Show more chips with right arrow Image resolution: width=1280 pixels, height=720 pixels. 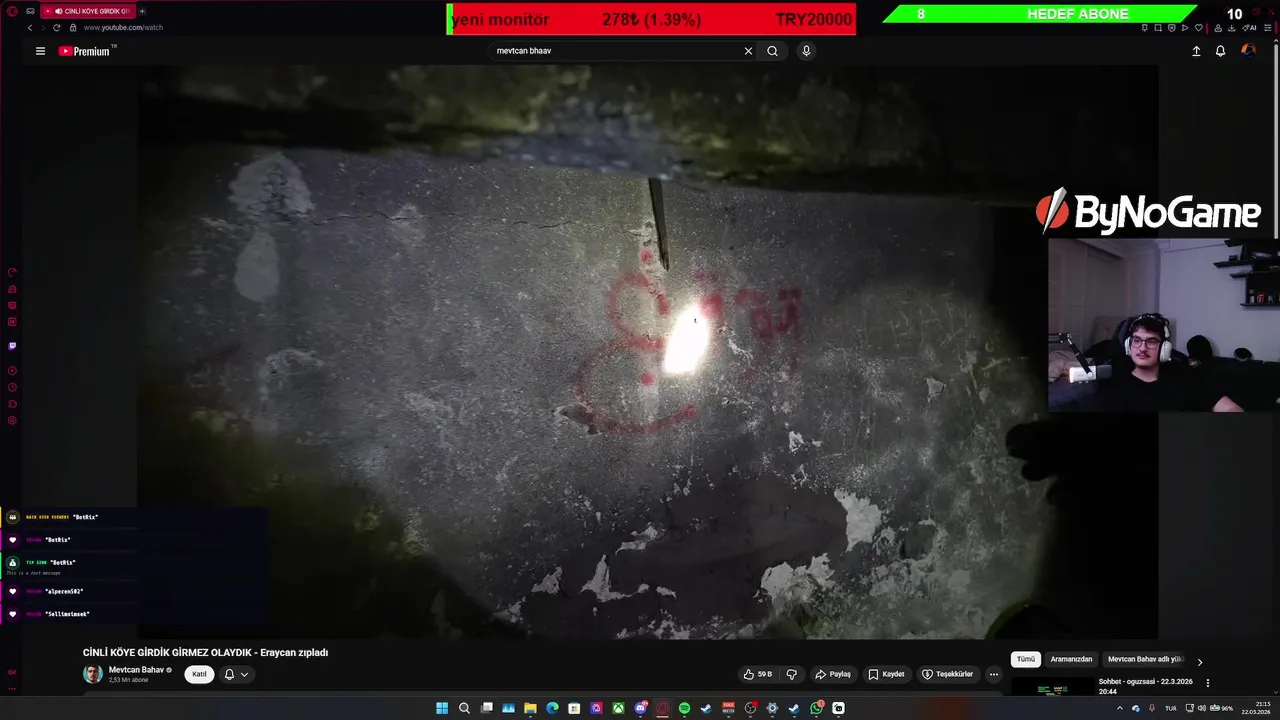point(1200,662)
